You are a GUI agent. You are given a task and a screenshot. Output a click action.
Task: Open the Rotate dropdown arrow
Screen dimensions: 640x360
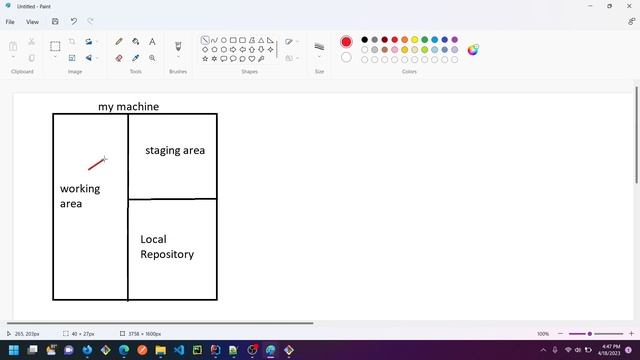tap(97, 42)
